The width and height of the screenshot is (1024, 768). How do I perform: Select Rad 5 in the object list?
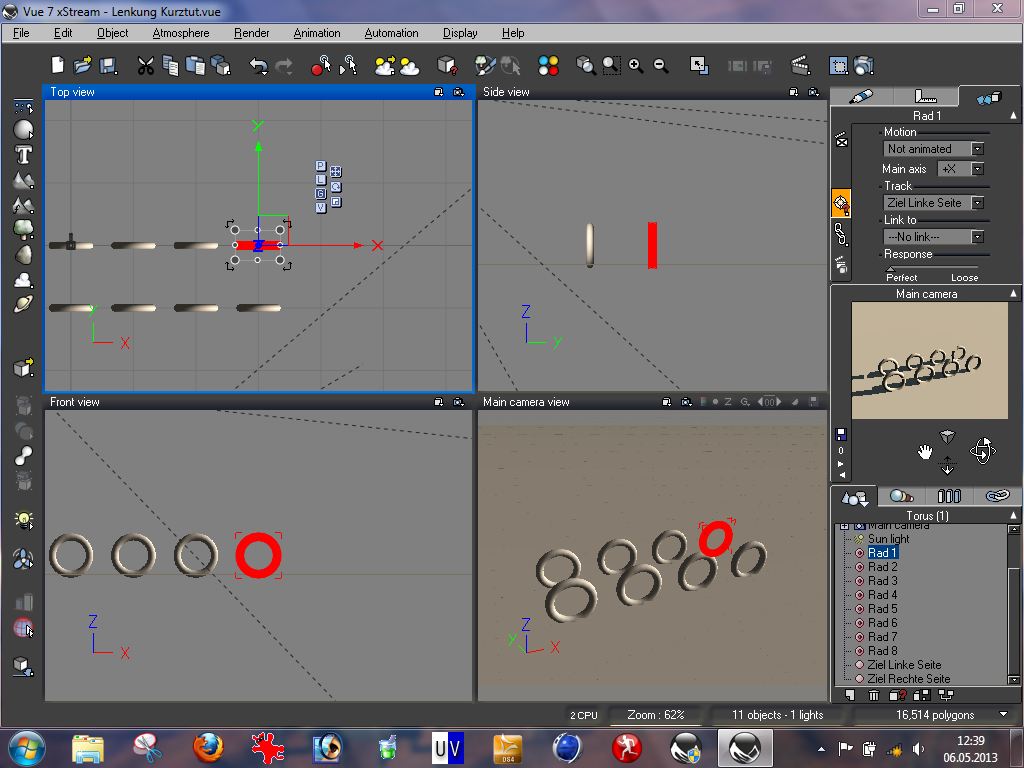[882, 609]
